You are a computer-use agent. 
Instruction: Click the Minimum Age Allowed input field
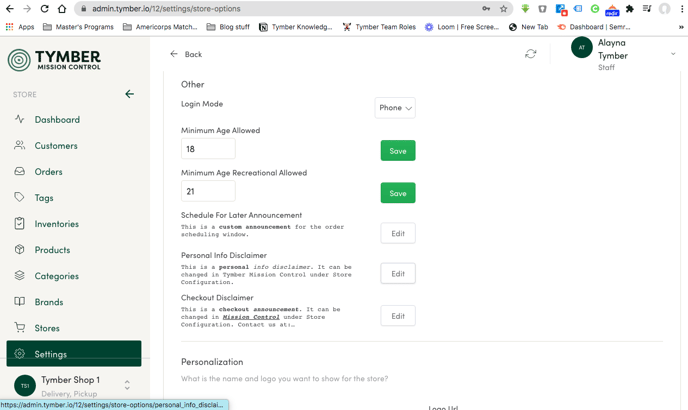coord(208,149)
